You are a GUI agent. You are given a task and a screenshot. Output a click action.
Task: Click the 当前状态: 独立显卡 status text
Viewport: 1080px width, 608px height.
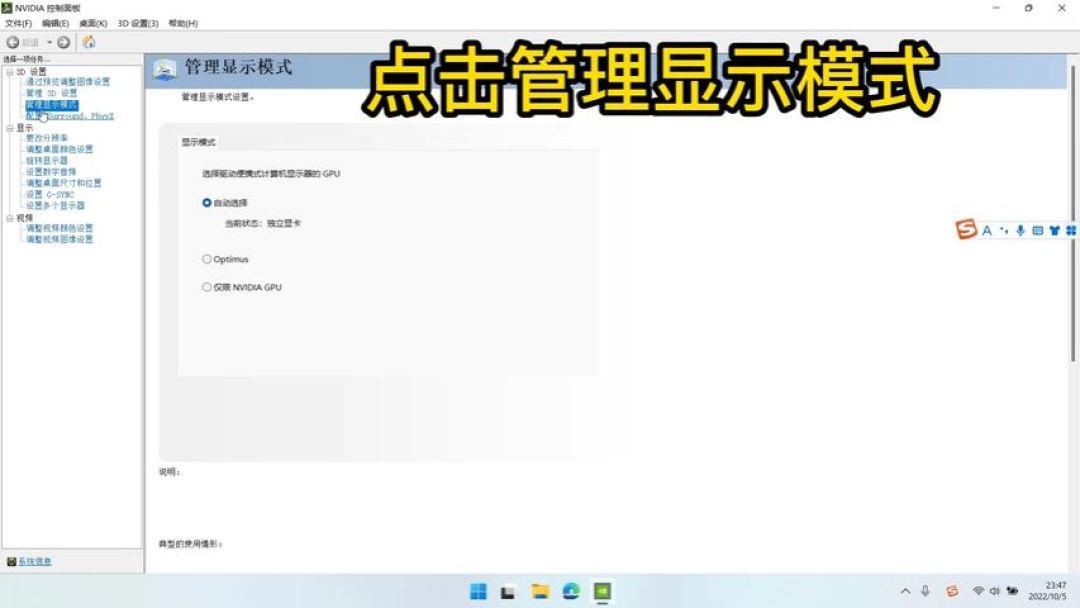pos(263,223)
